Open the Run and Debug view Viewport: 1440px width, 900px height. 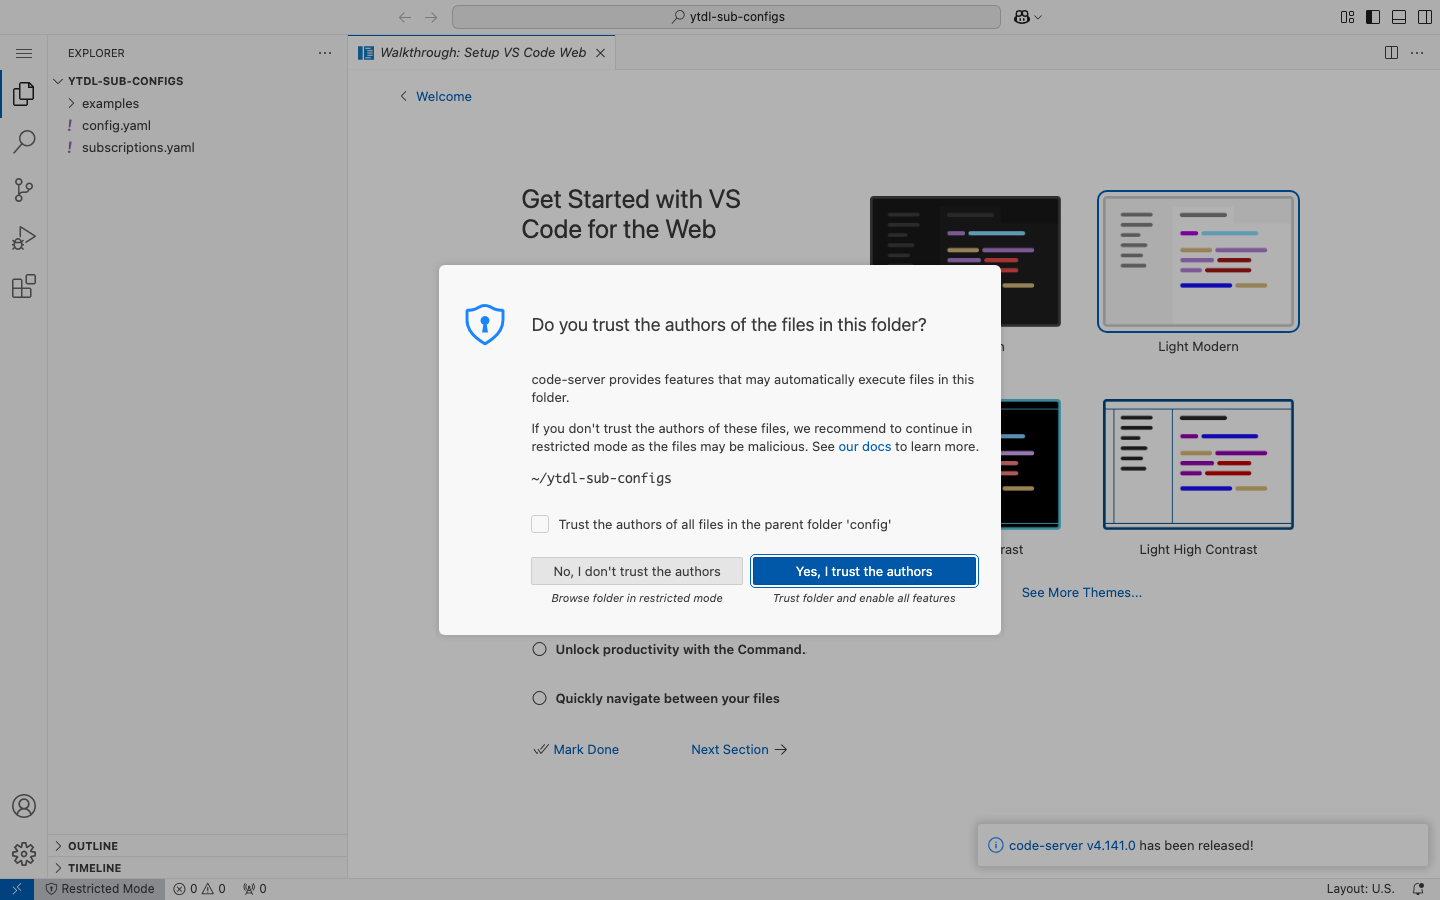pyautogui.click(x=24, y=238)
